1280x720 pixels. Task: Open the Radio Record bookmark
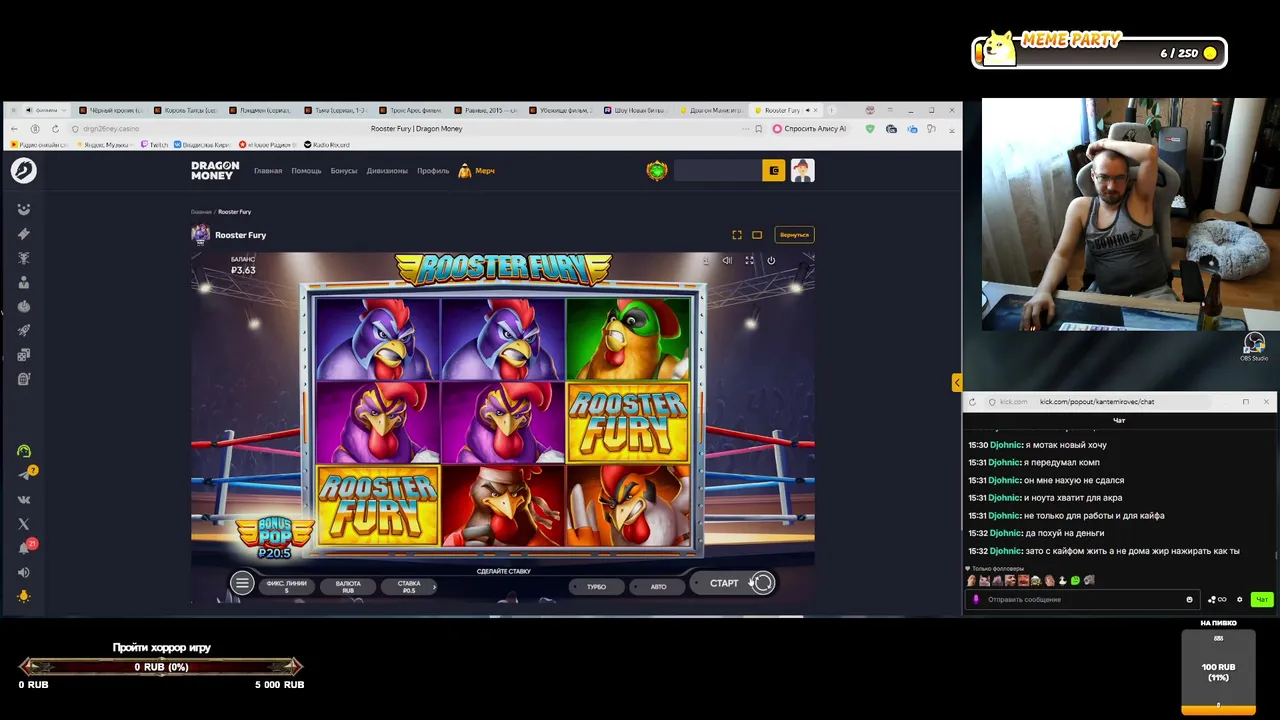326,145
